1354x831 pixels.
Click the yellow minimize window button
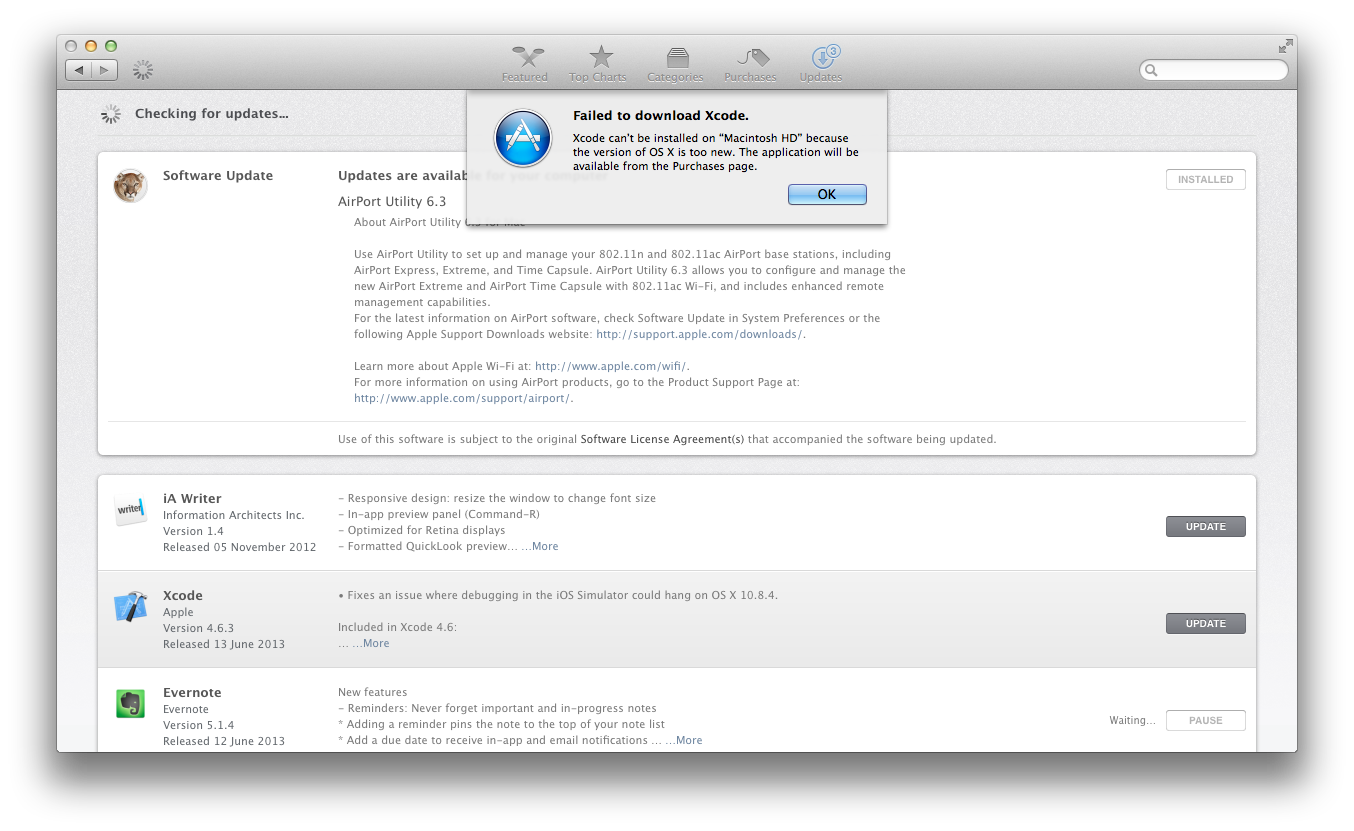coord(91,46)
